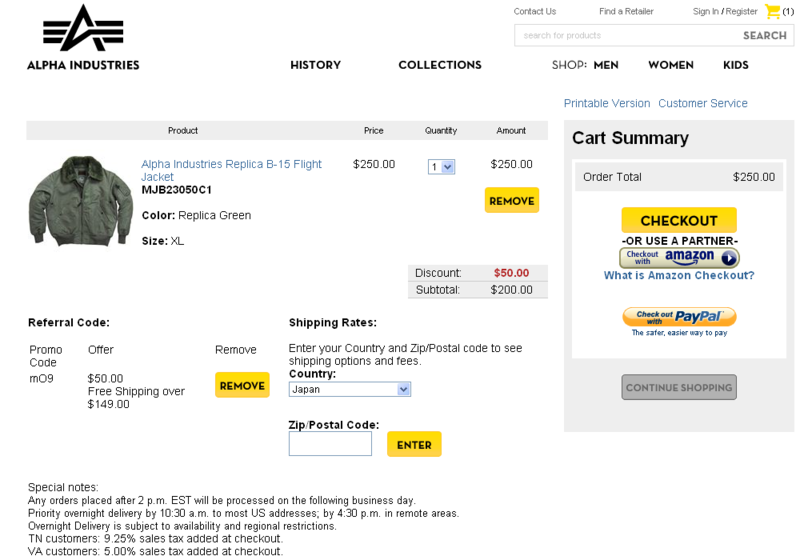The height and width of the screenshot is (560, 800).
Task: Click the SEARCH button
Action: coord(764,35)
